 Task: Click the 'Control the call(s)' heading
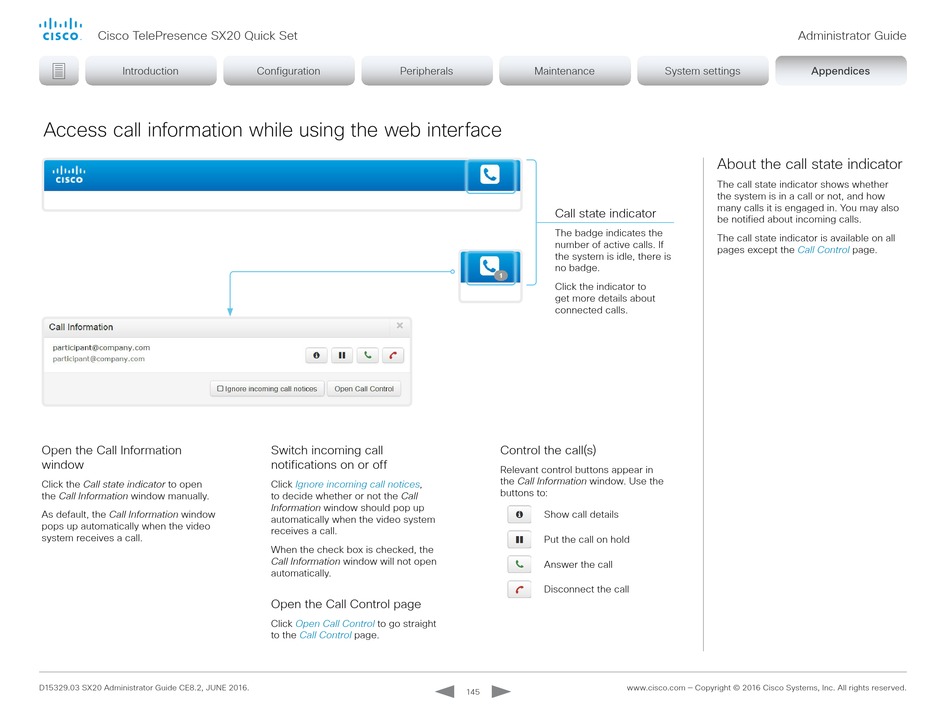coord(548,450)
